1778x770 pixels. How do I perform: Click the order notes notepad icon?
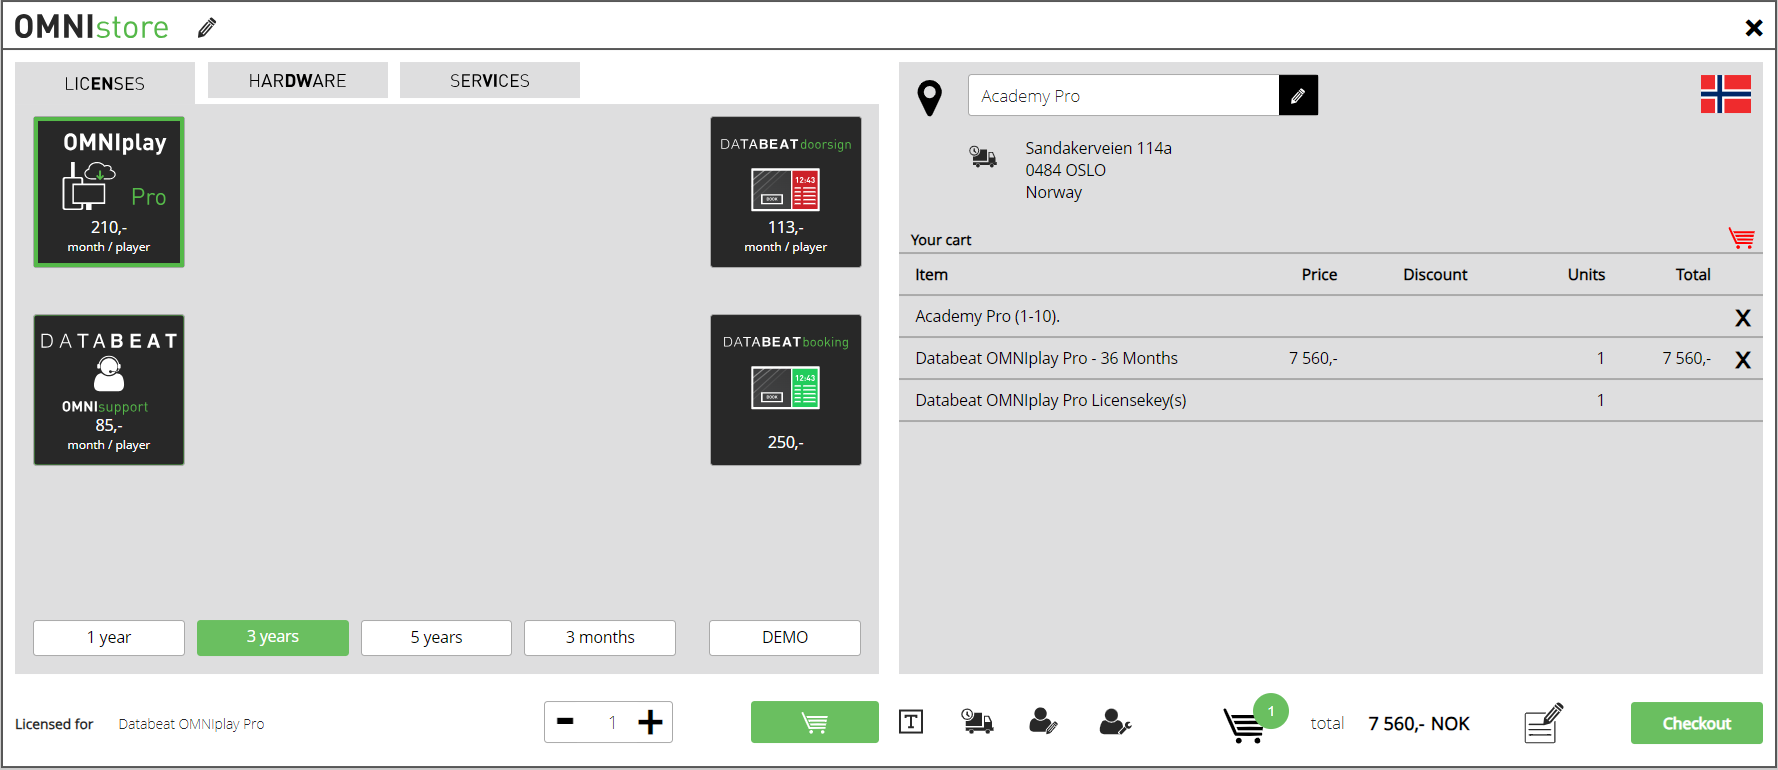pos(1543,722)
